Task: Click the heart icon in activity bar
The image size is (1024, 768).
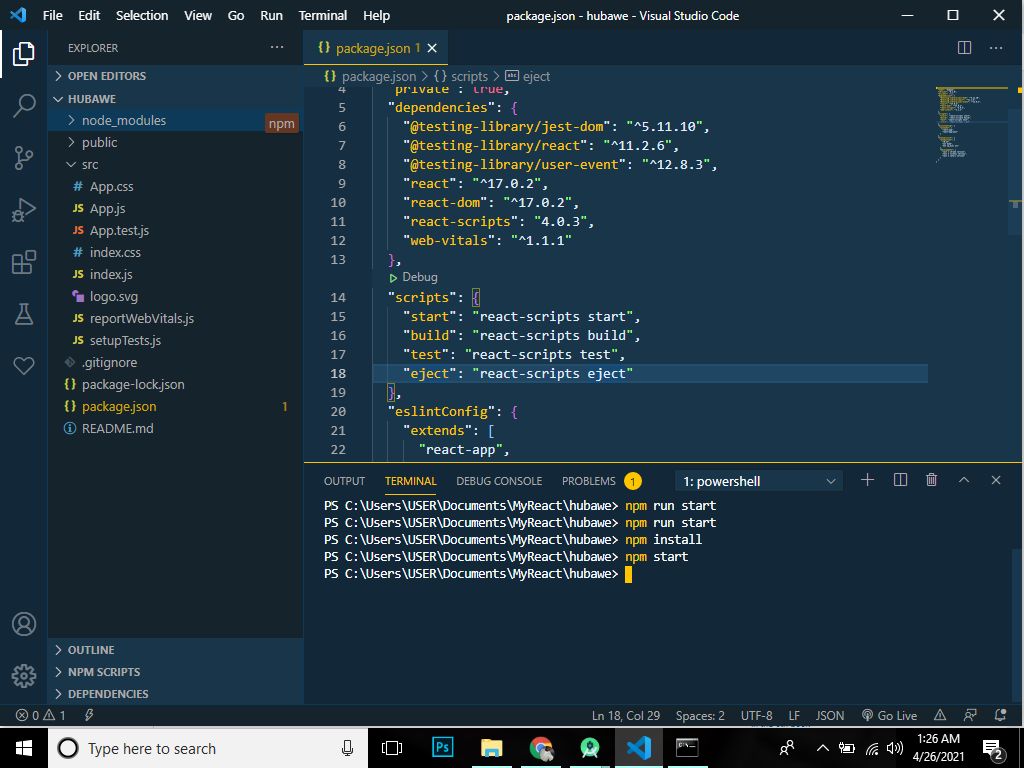Action: 24,366
